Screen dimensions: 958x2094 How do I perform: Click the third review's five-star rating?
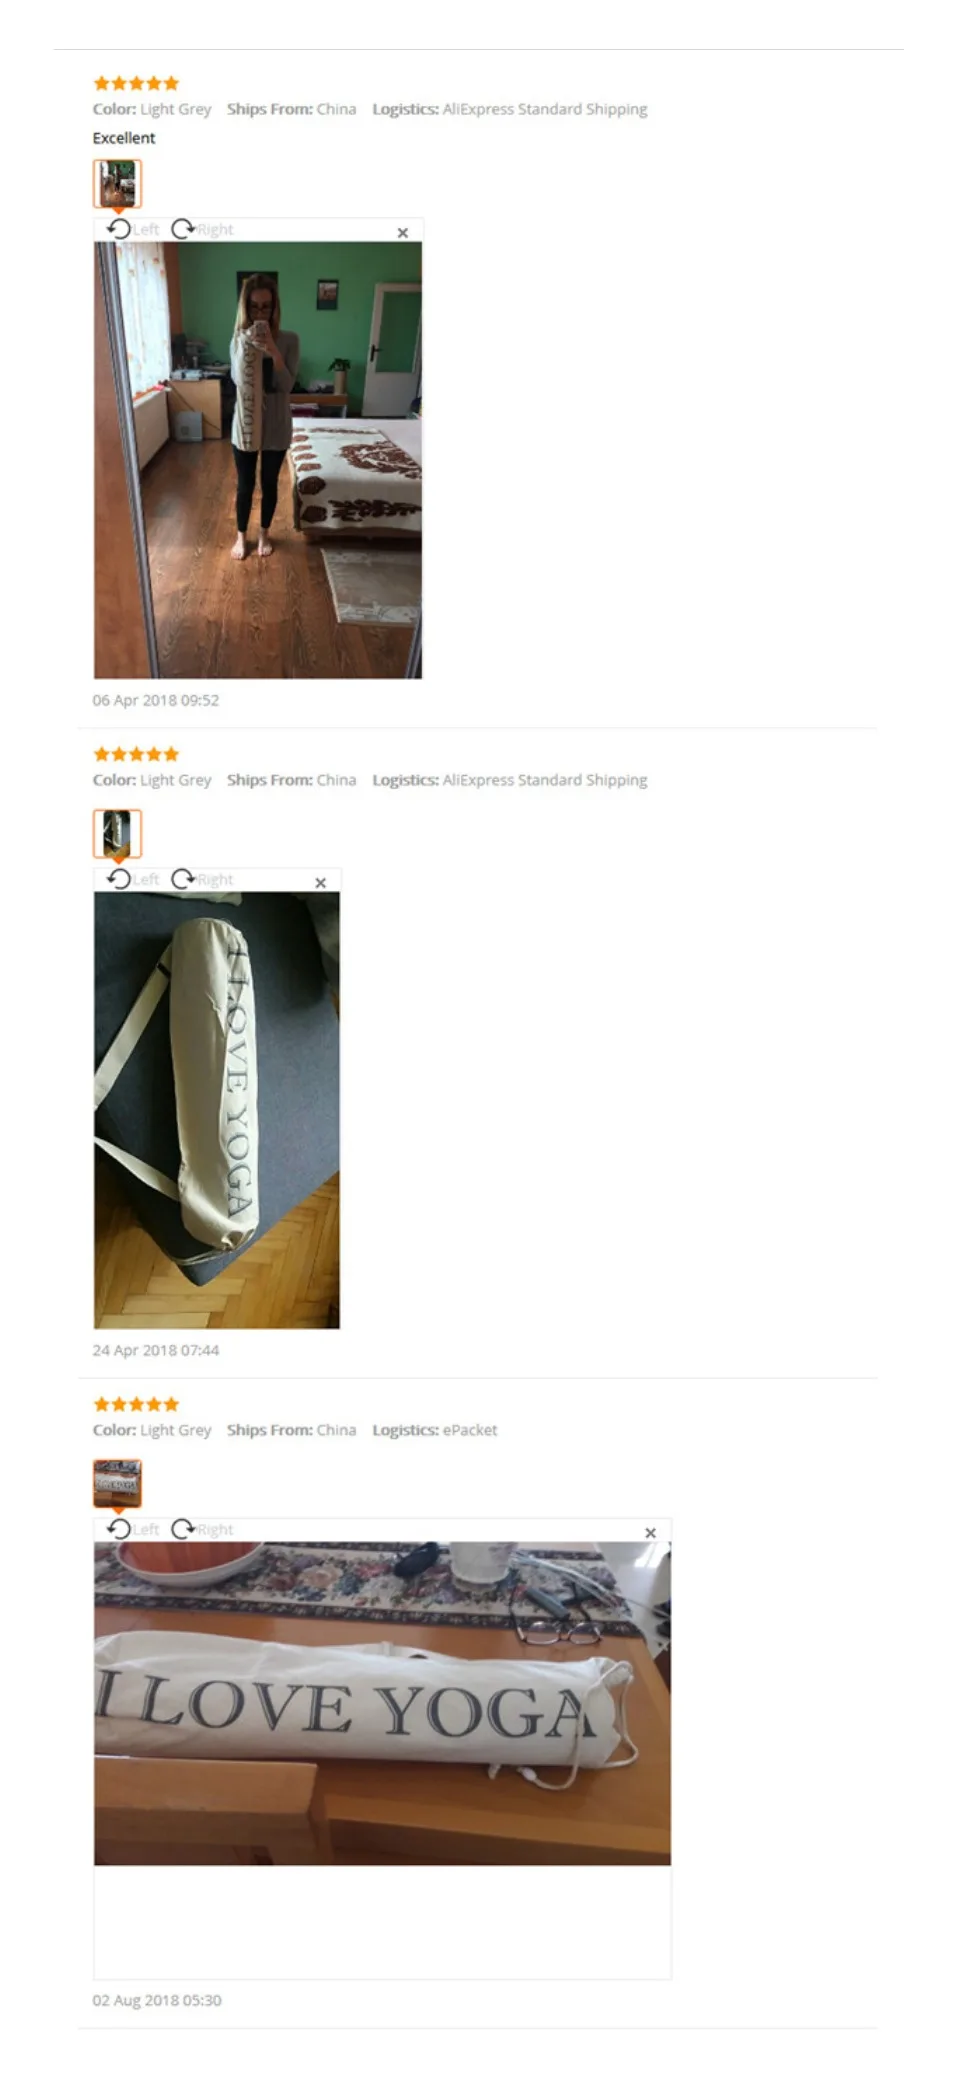[x=136, y=1404]
